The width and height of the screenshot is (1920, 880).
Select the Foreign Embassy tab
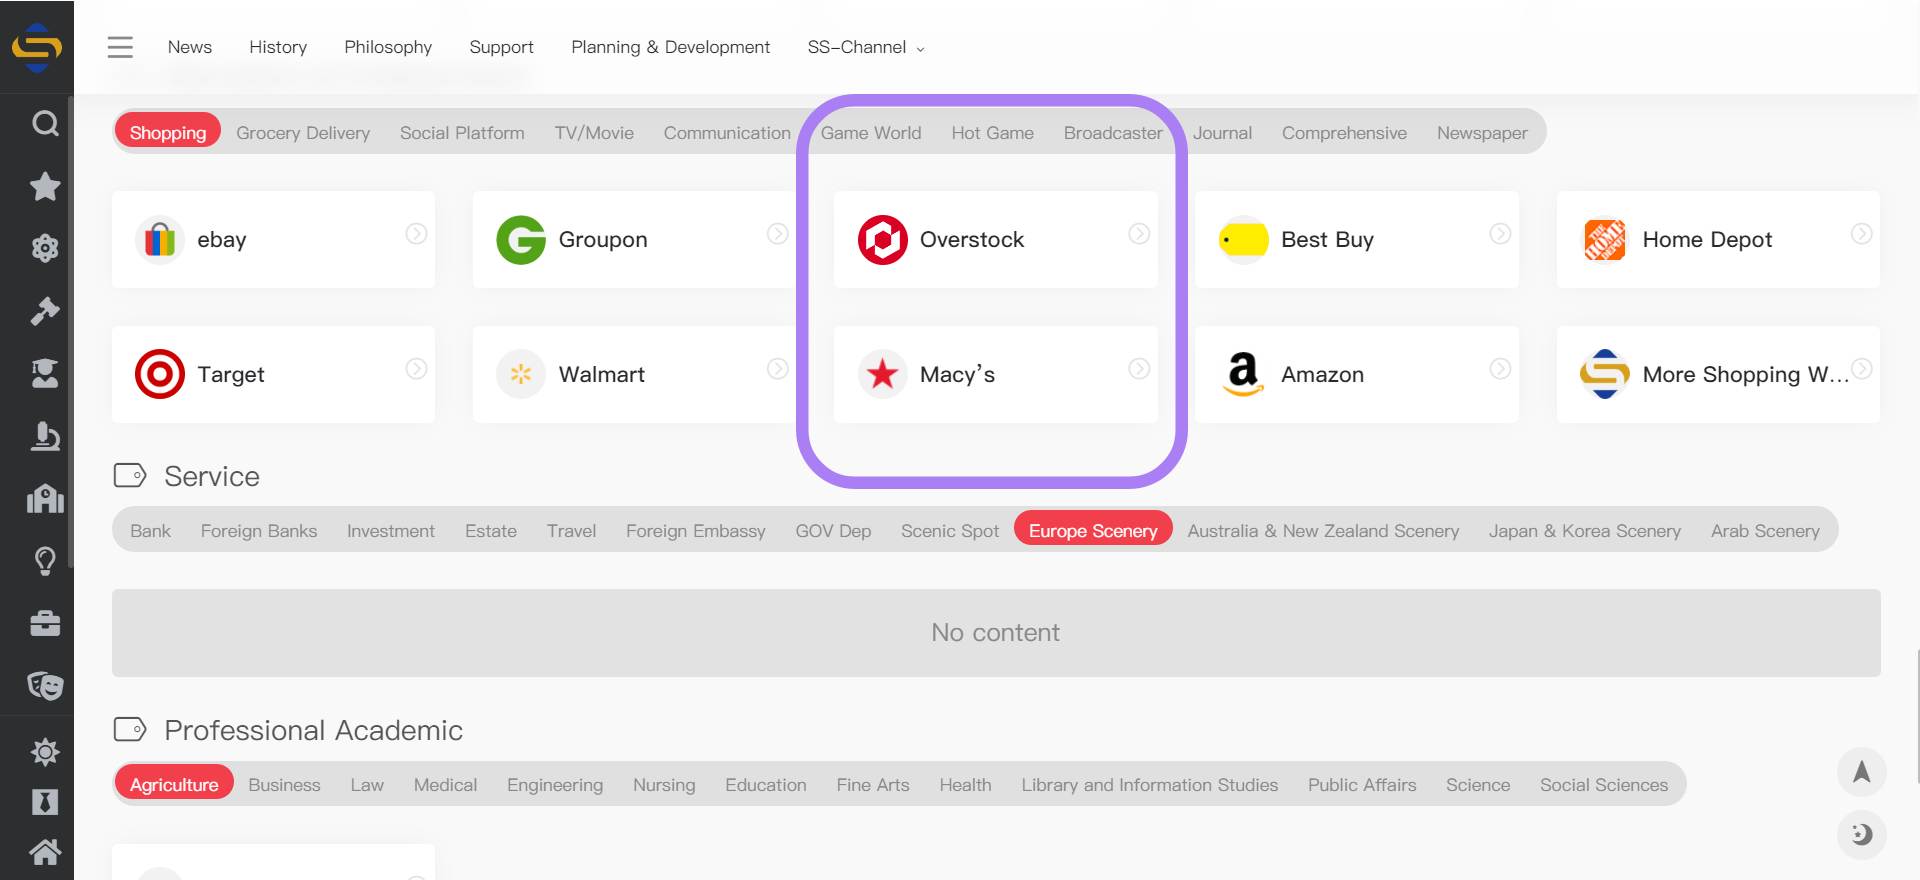(x=696, y=531)
